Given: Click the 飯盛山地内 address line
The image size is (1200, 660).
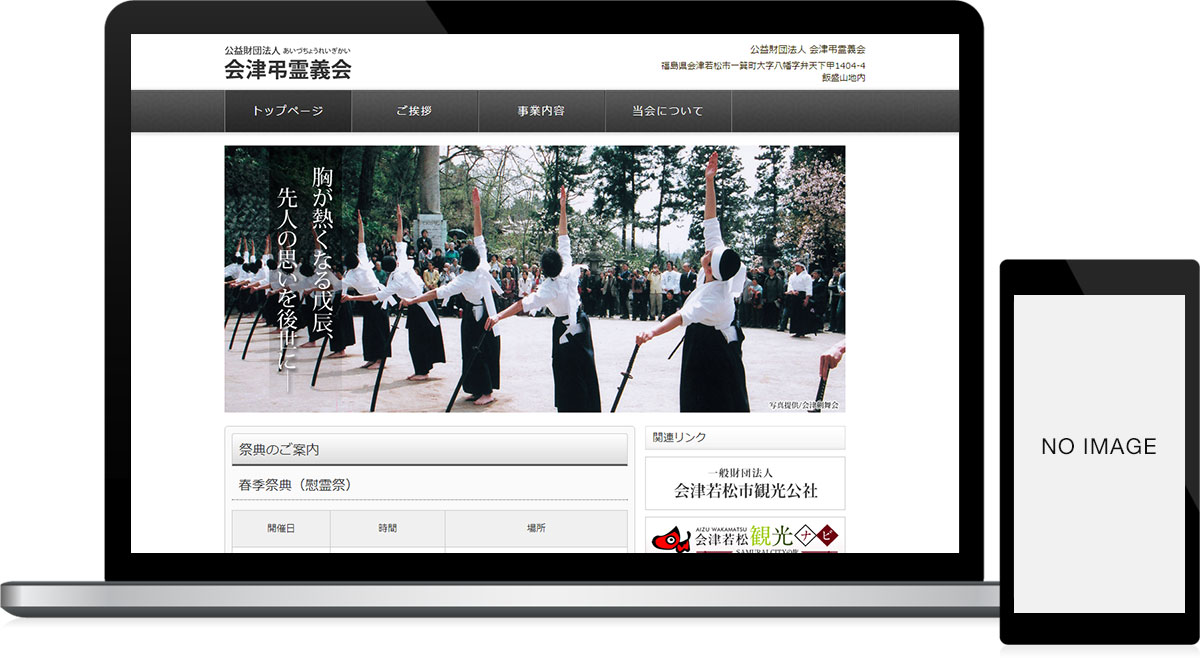Looking at the screenshot, I should (x=843, y=78).
